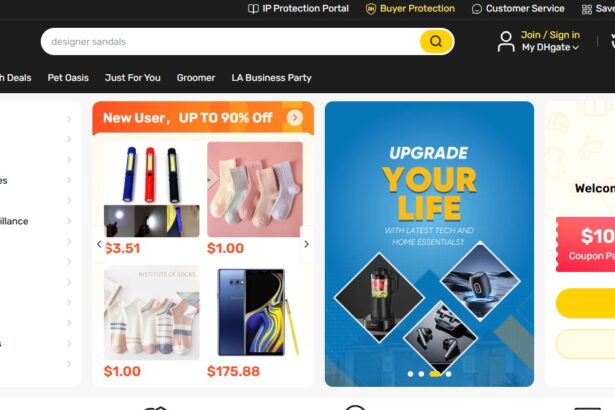Expand the Surveillance category chevron
Viewport: 615px width, 410px height.
69,221
